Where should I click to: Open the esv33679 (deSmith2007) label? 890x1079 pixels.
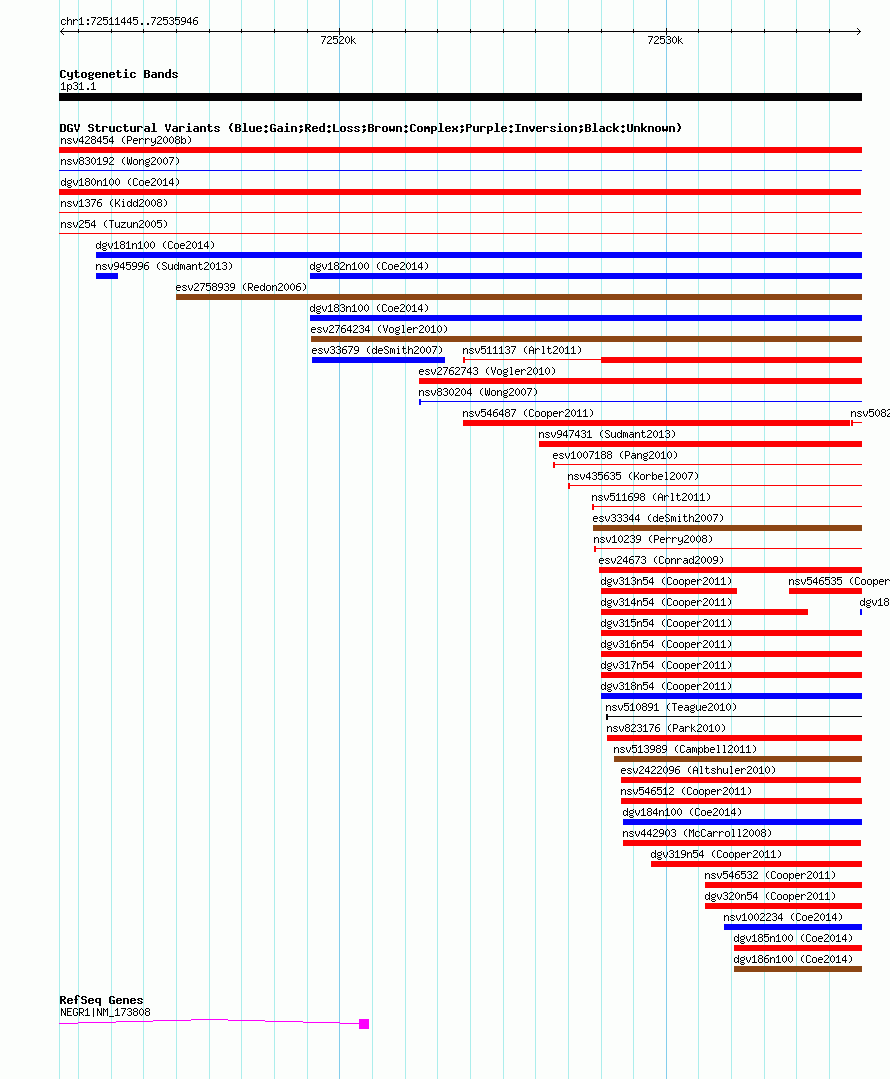pos(377,350)
